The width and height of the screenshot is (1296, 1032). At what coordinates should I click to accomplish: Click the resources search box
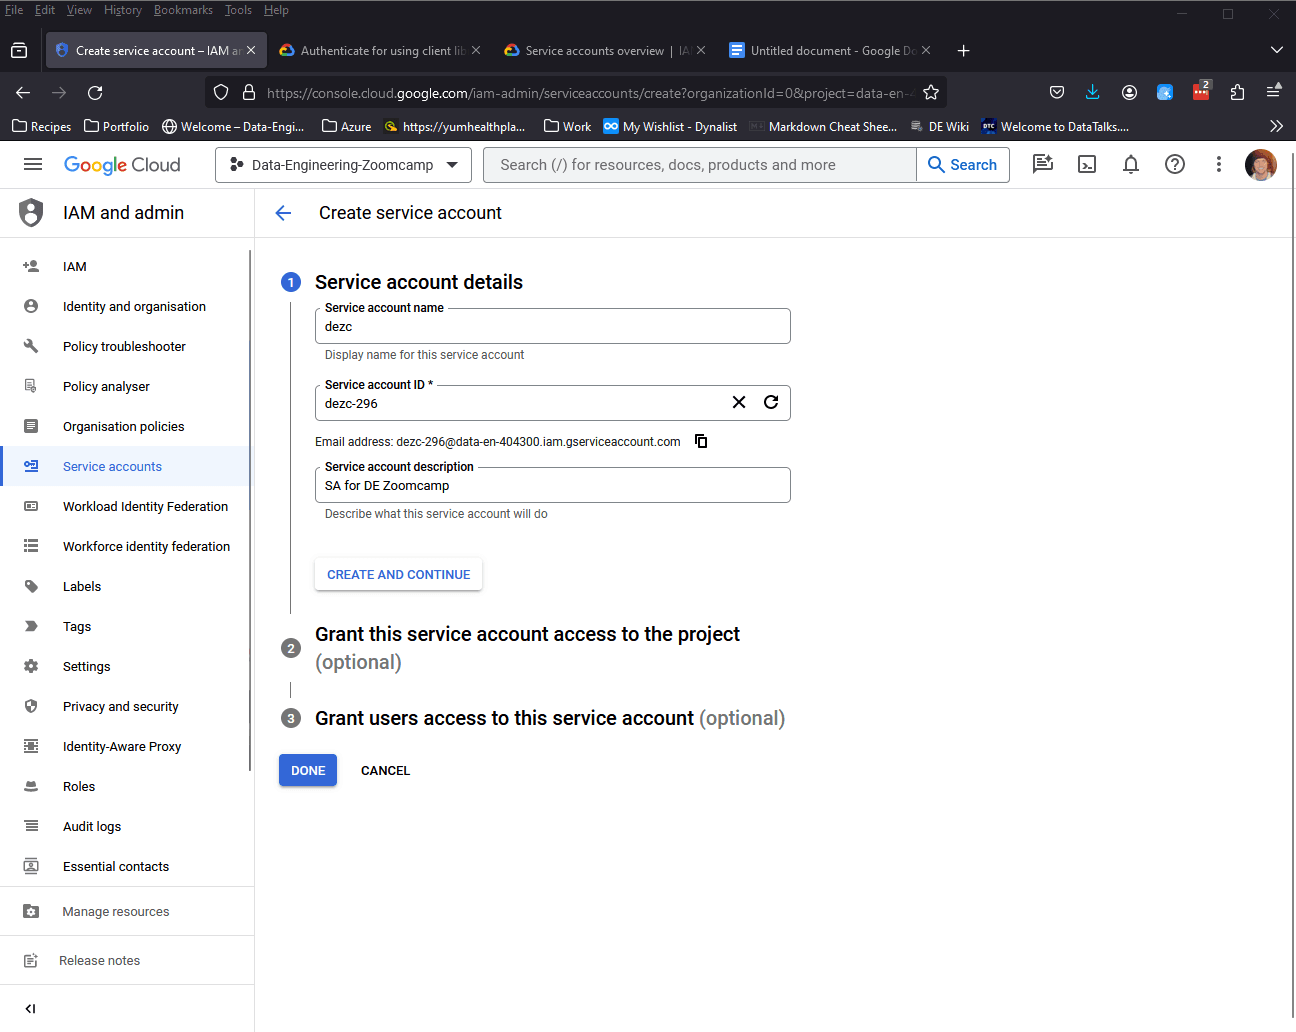point(700,165)
